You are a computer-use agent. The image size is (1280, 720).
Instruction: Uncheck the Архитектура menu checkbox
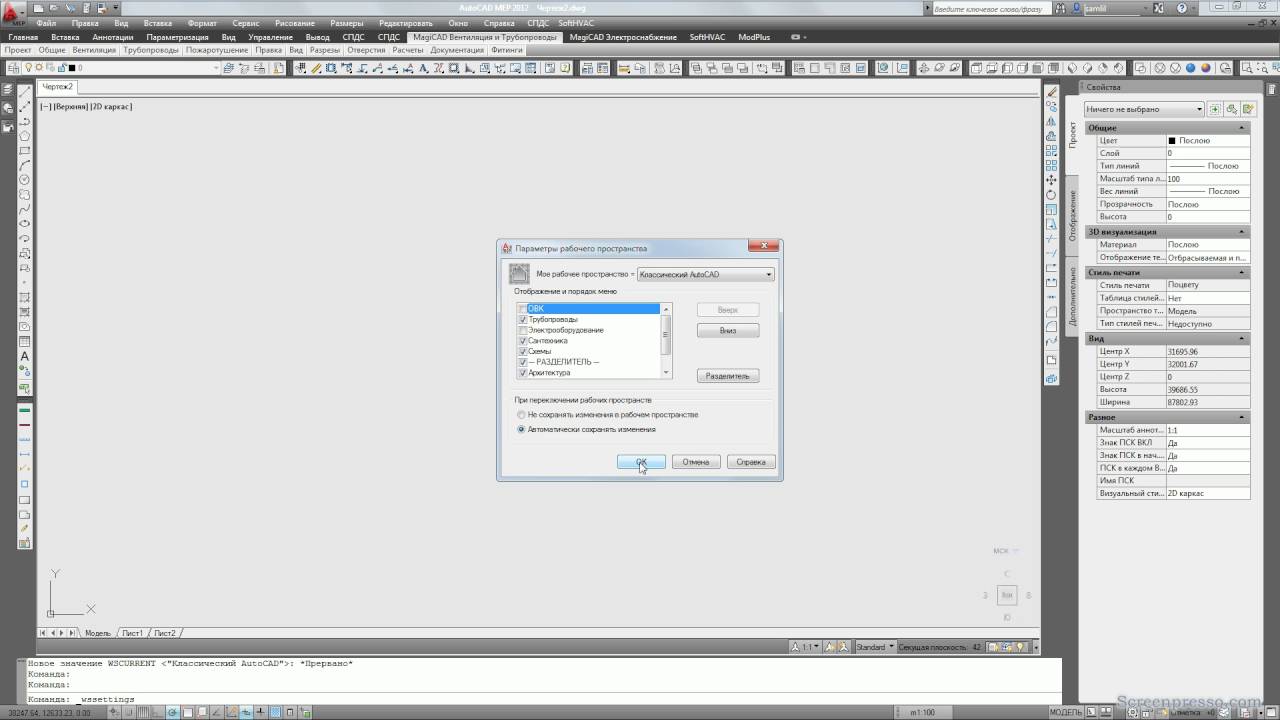pos(522,373)
